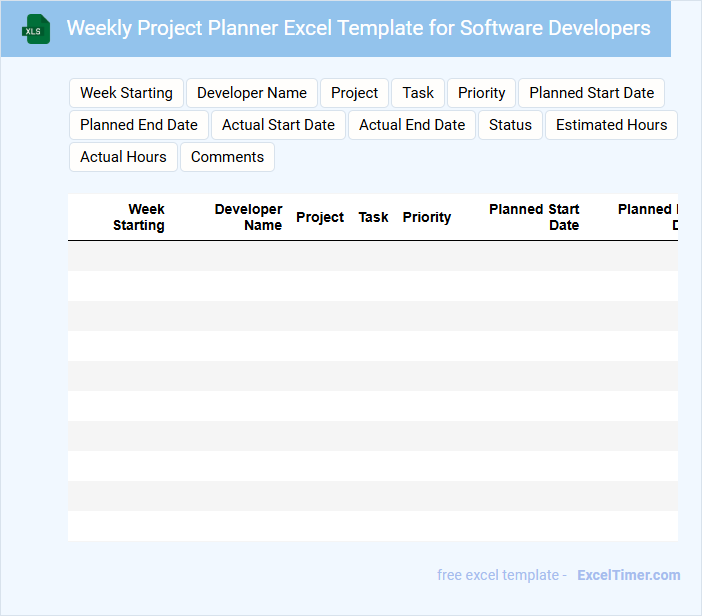This screenshot has width=702, height=616.
Task: Click the Priority tag
Action: click(x=482, y=93)
